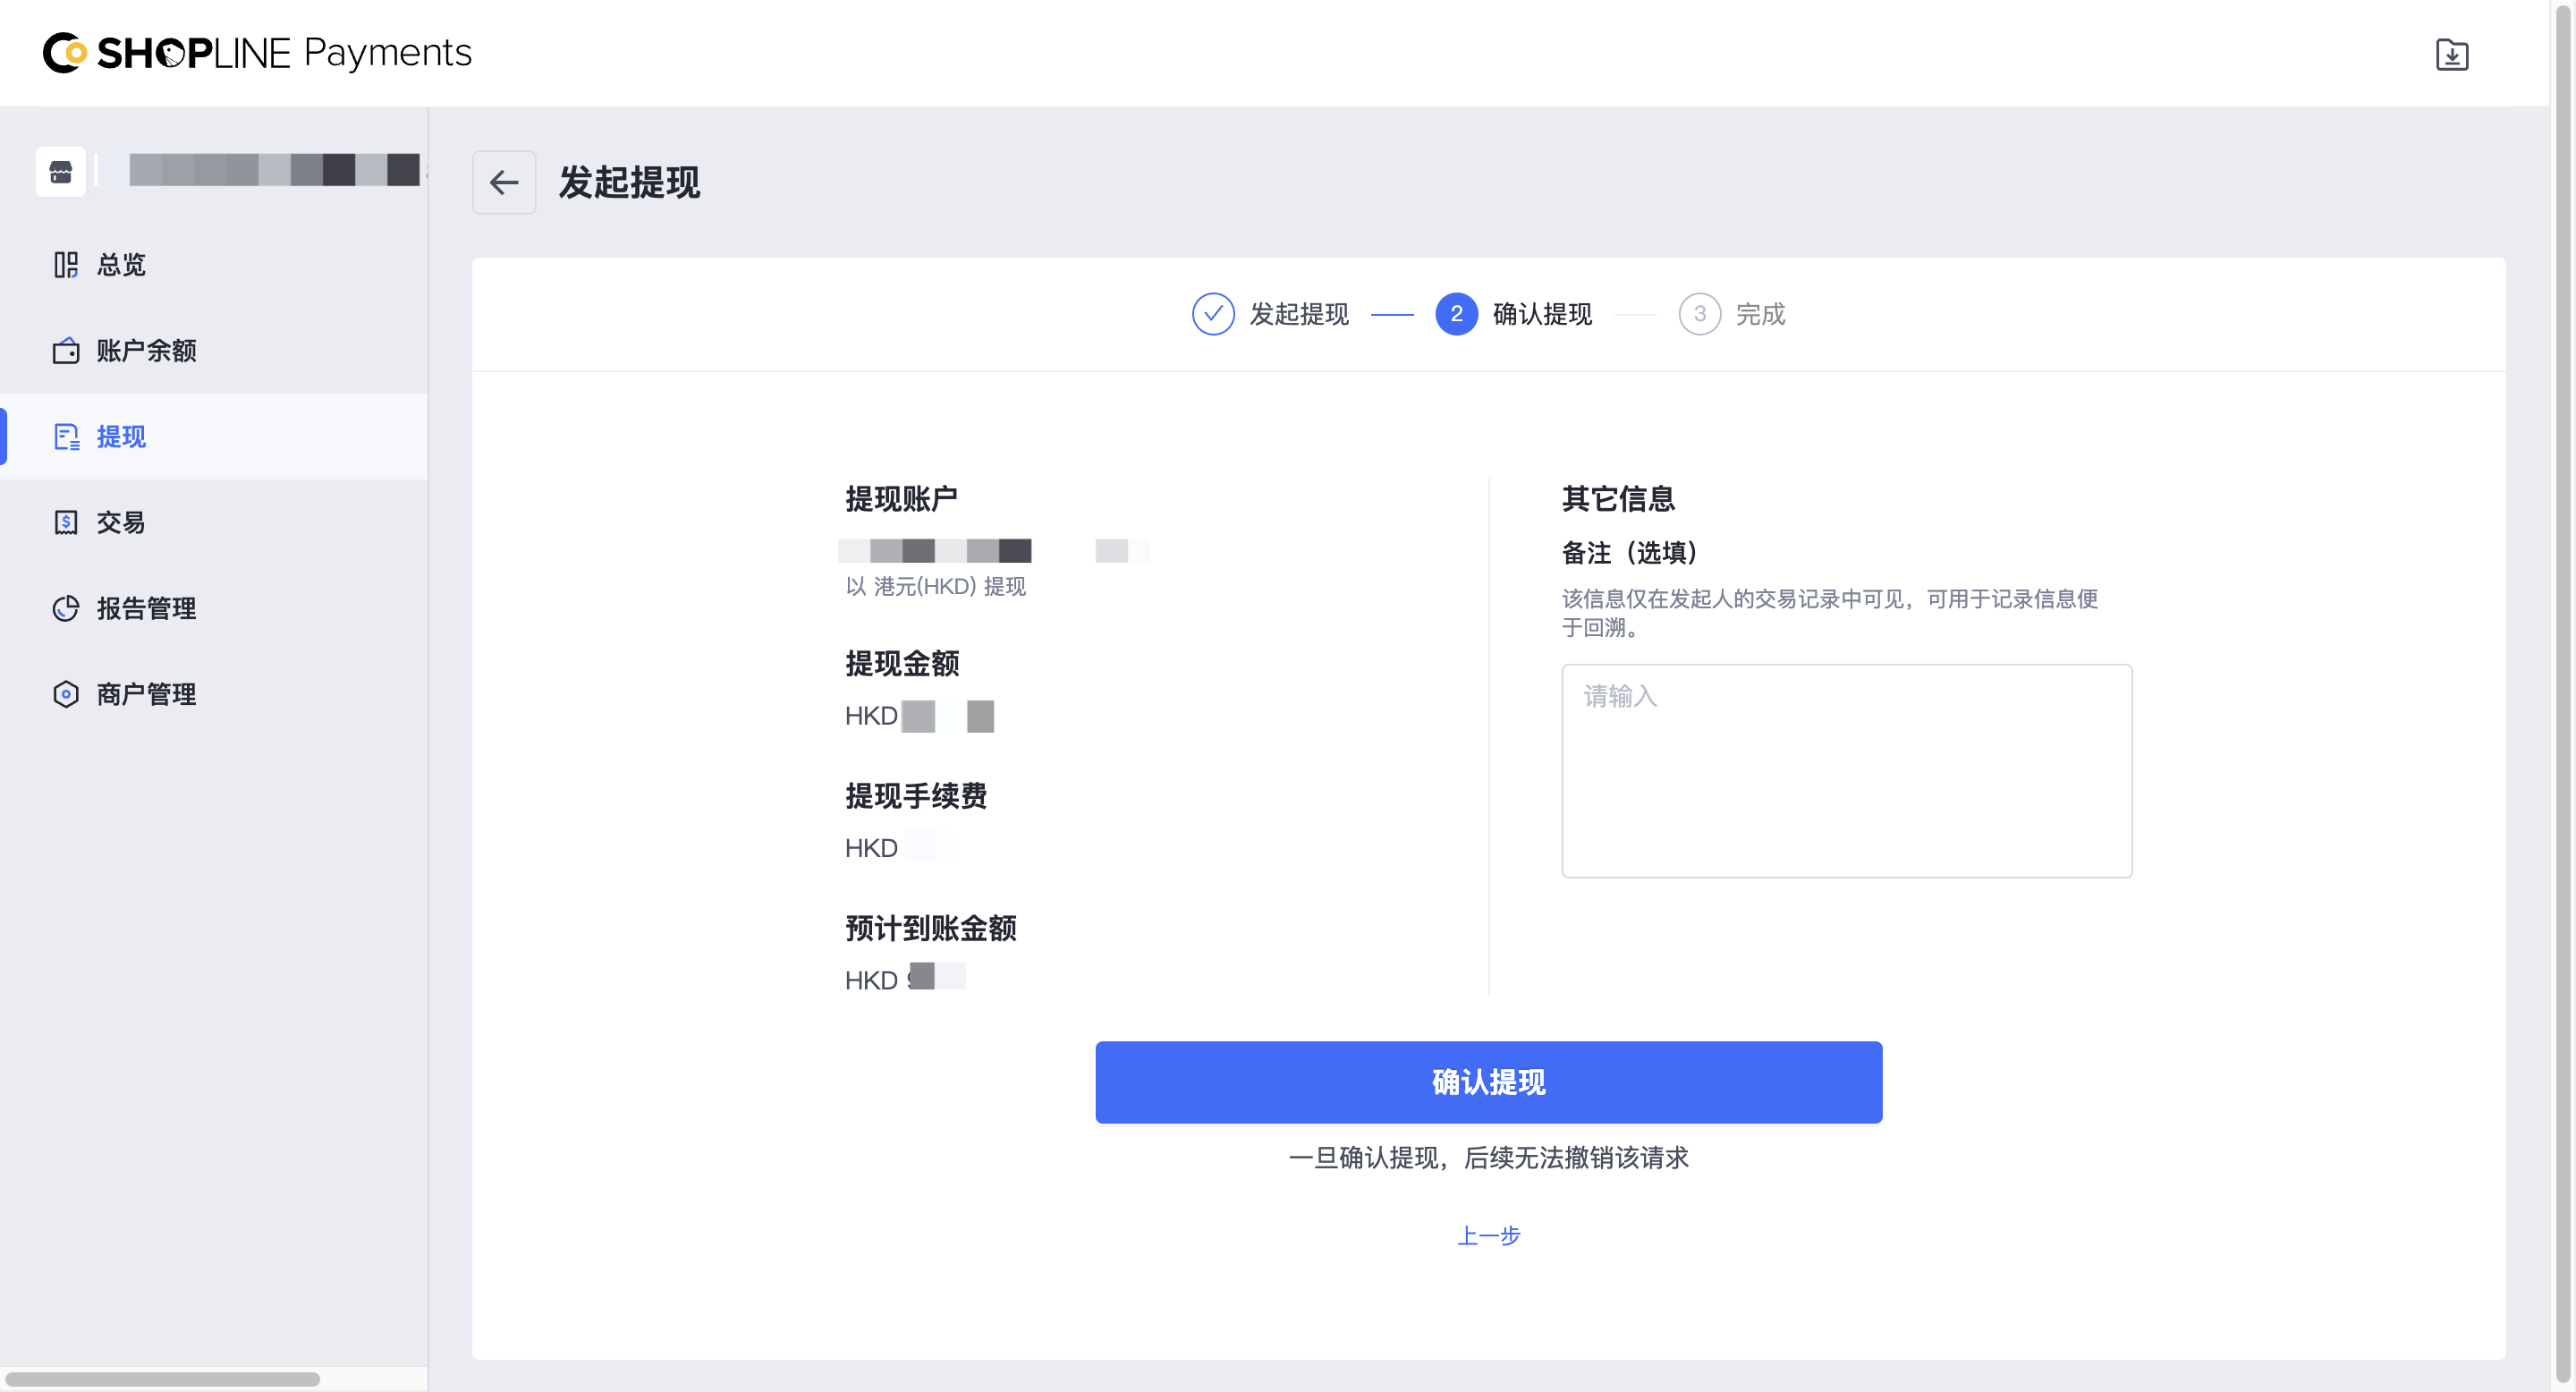Click the SHOPLINE Payments logo
Viewport: 2576px width, 1392px height.
257,53
